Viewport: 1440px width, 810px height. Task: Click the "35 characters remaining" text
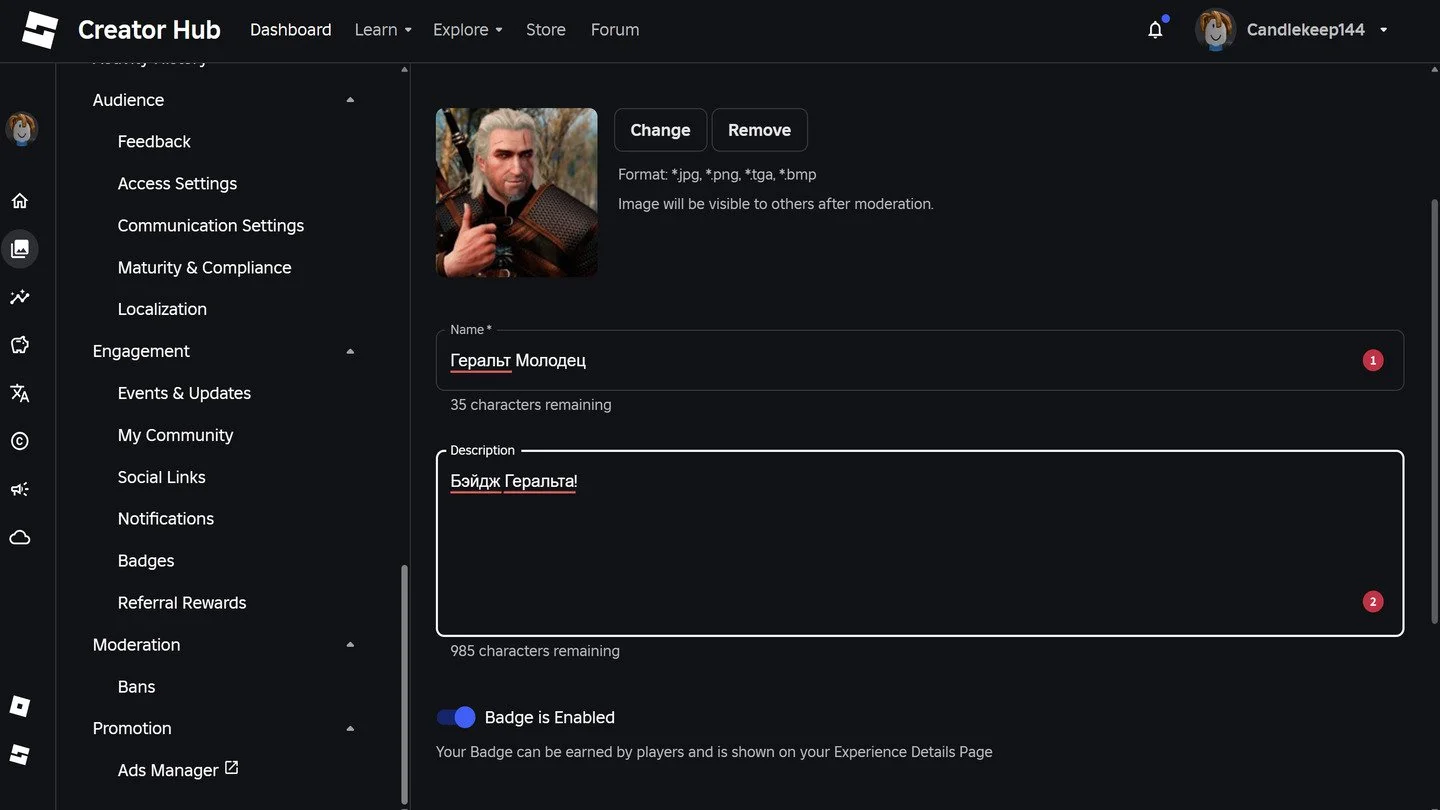pyautogui.click(x=531, y=405)
